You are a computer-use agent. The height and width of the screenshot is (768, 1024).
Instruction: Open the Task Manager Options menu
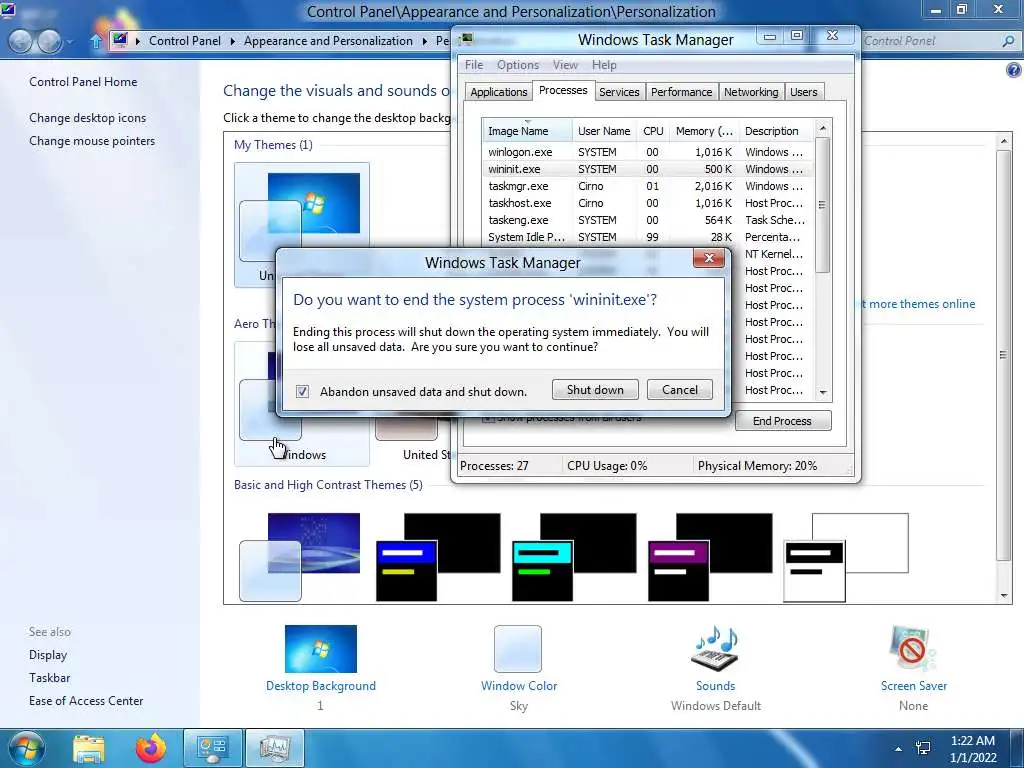(x=518, y=65)
